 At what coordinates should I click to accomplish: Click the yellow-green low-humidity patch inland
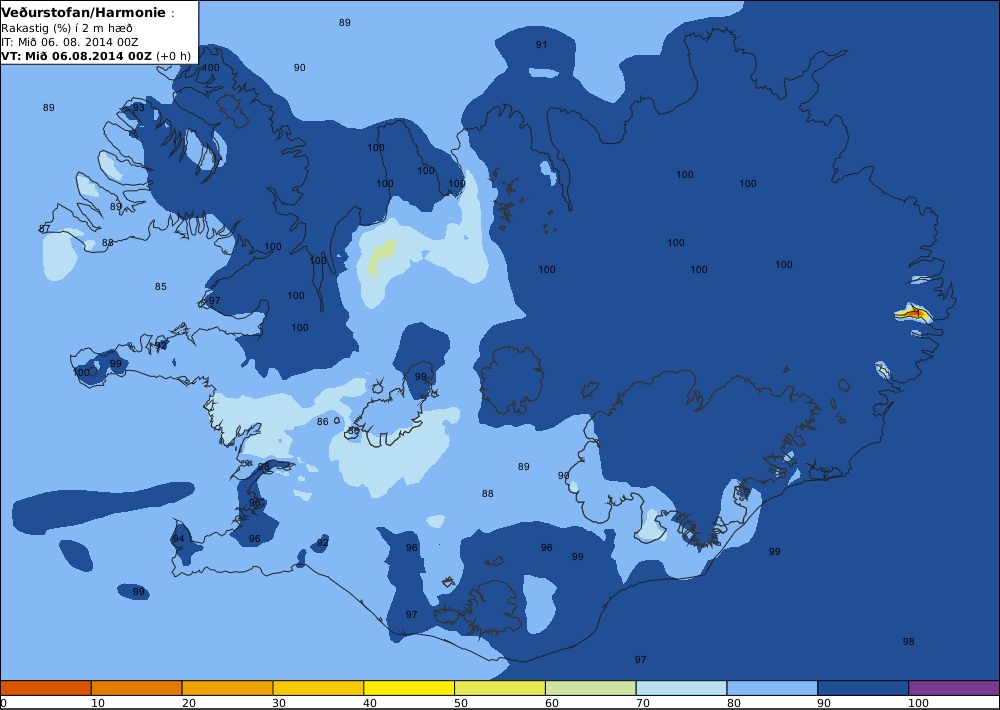(381, 256)
